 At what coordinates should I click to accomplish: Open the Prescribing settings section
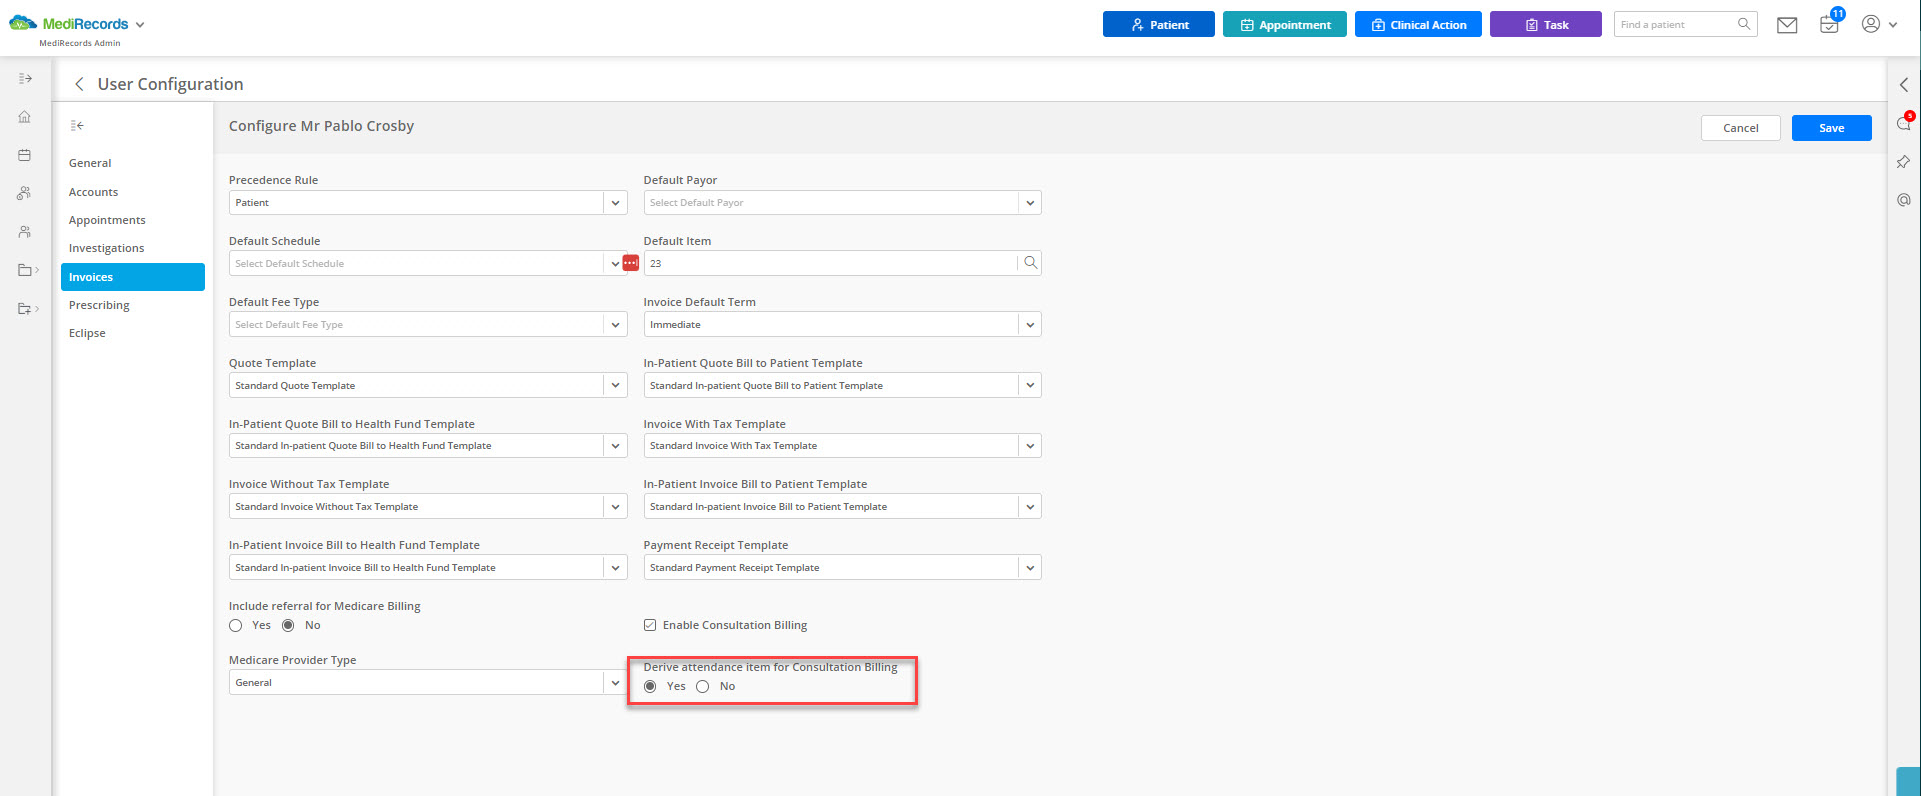pos(133,305)
